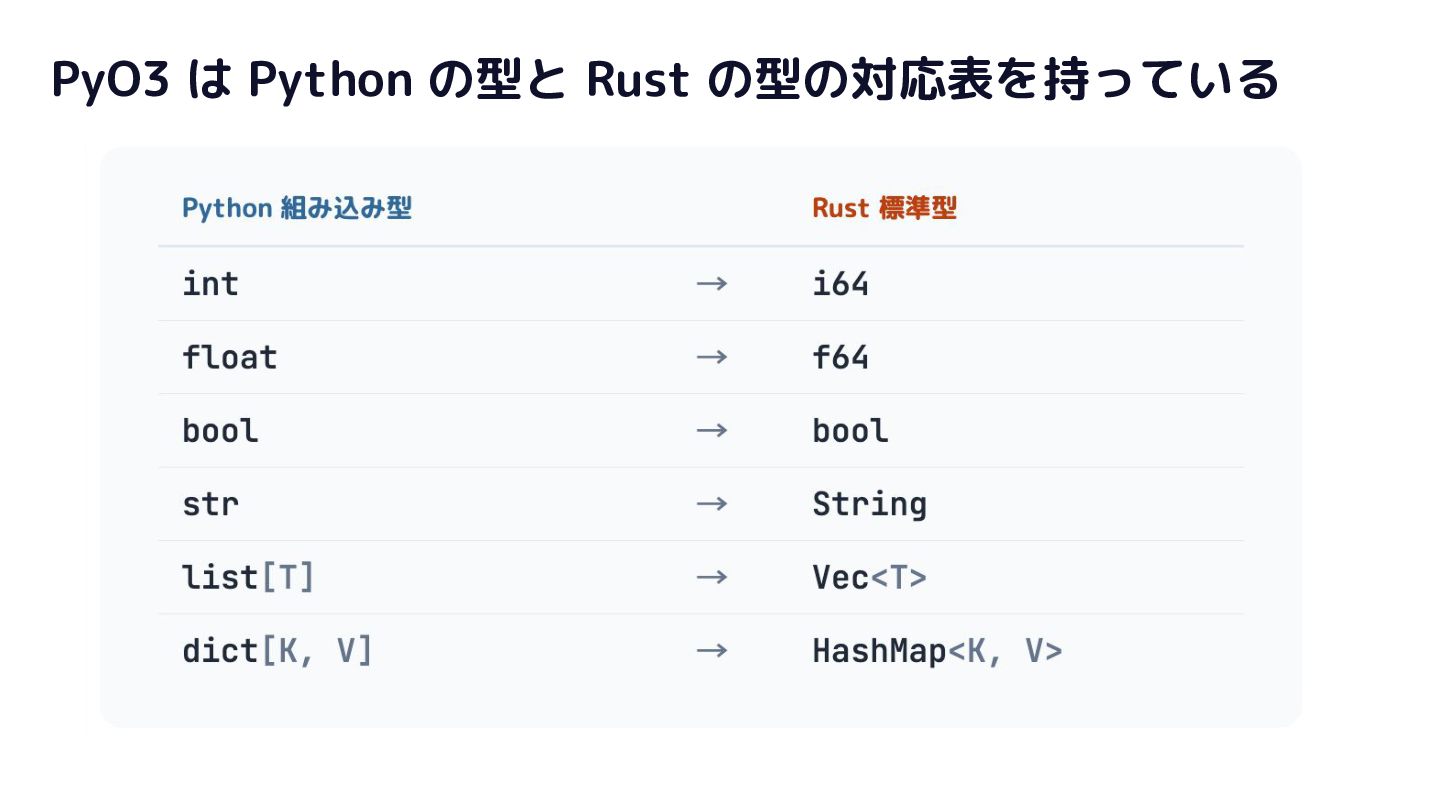Click the arrow in the bool row
The width and height of the screenshot is (1440, 810).
[712, 430]
